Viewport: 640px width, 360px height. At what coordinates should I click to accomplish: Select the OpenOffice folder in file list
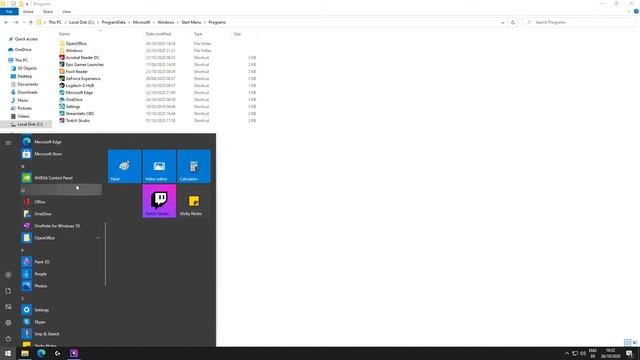pyautogui.click(x=76, y=43)
